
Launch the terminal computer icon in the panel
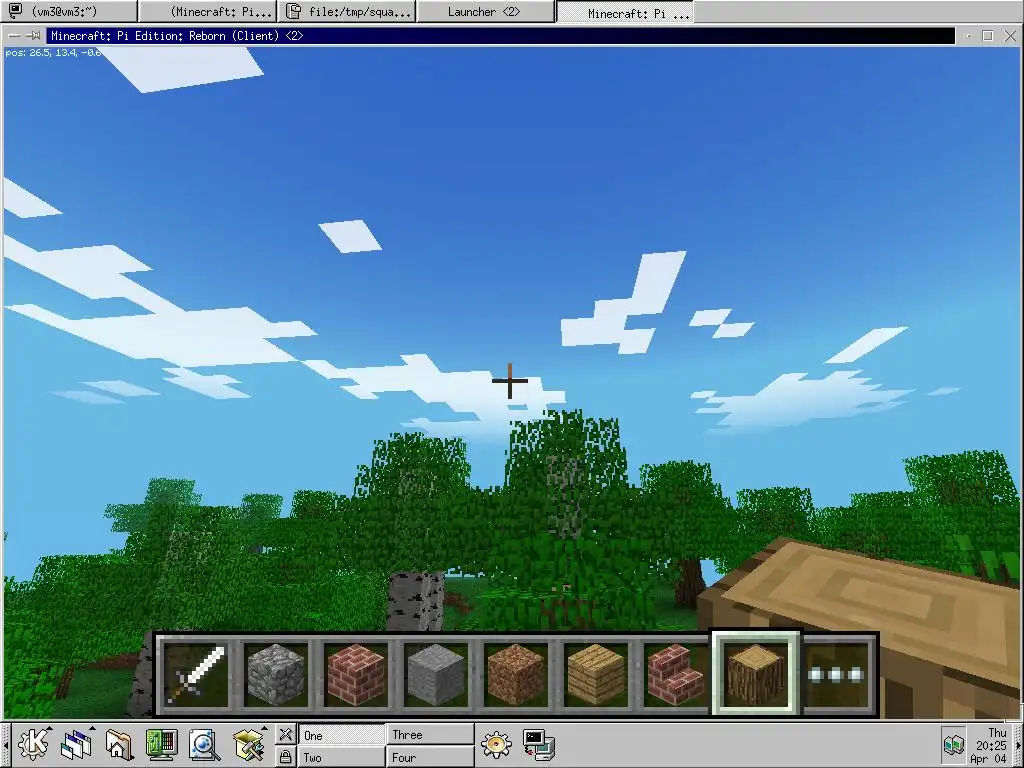pos(539,744)
